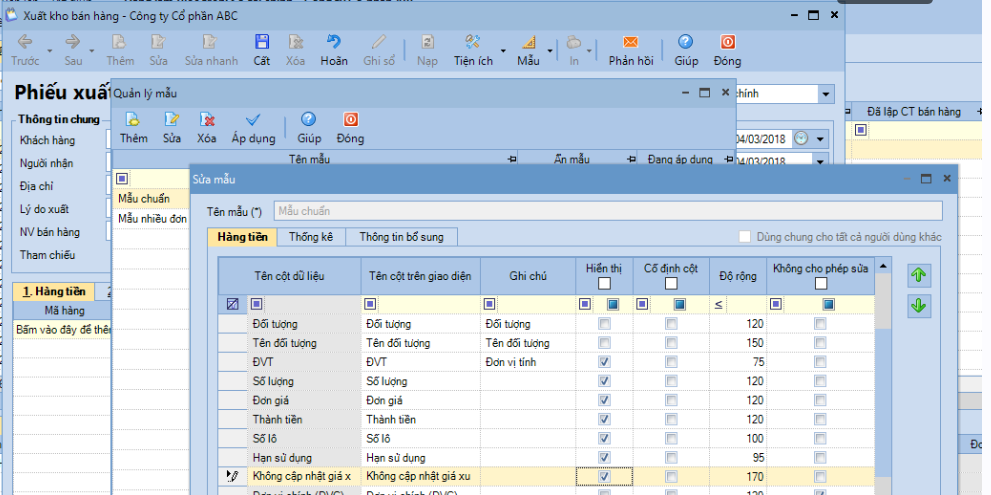This screenshot has width=991, height=495.
Task: Click the Sửa nhanh toolbar icon
Action: (x=210, y=42)
